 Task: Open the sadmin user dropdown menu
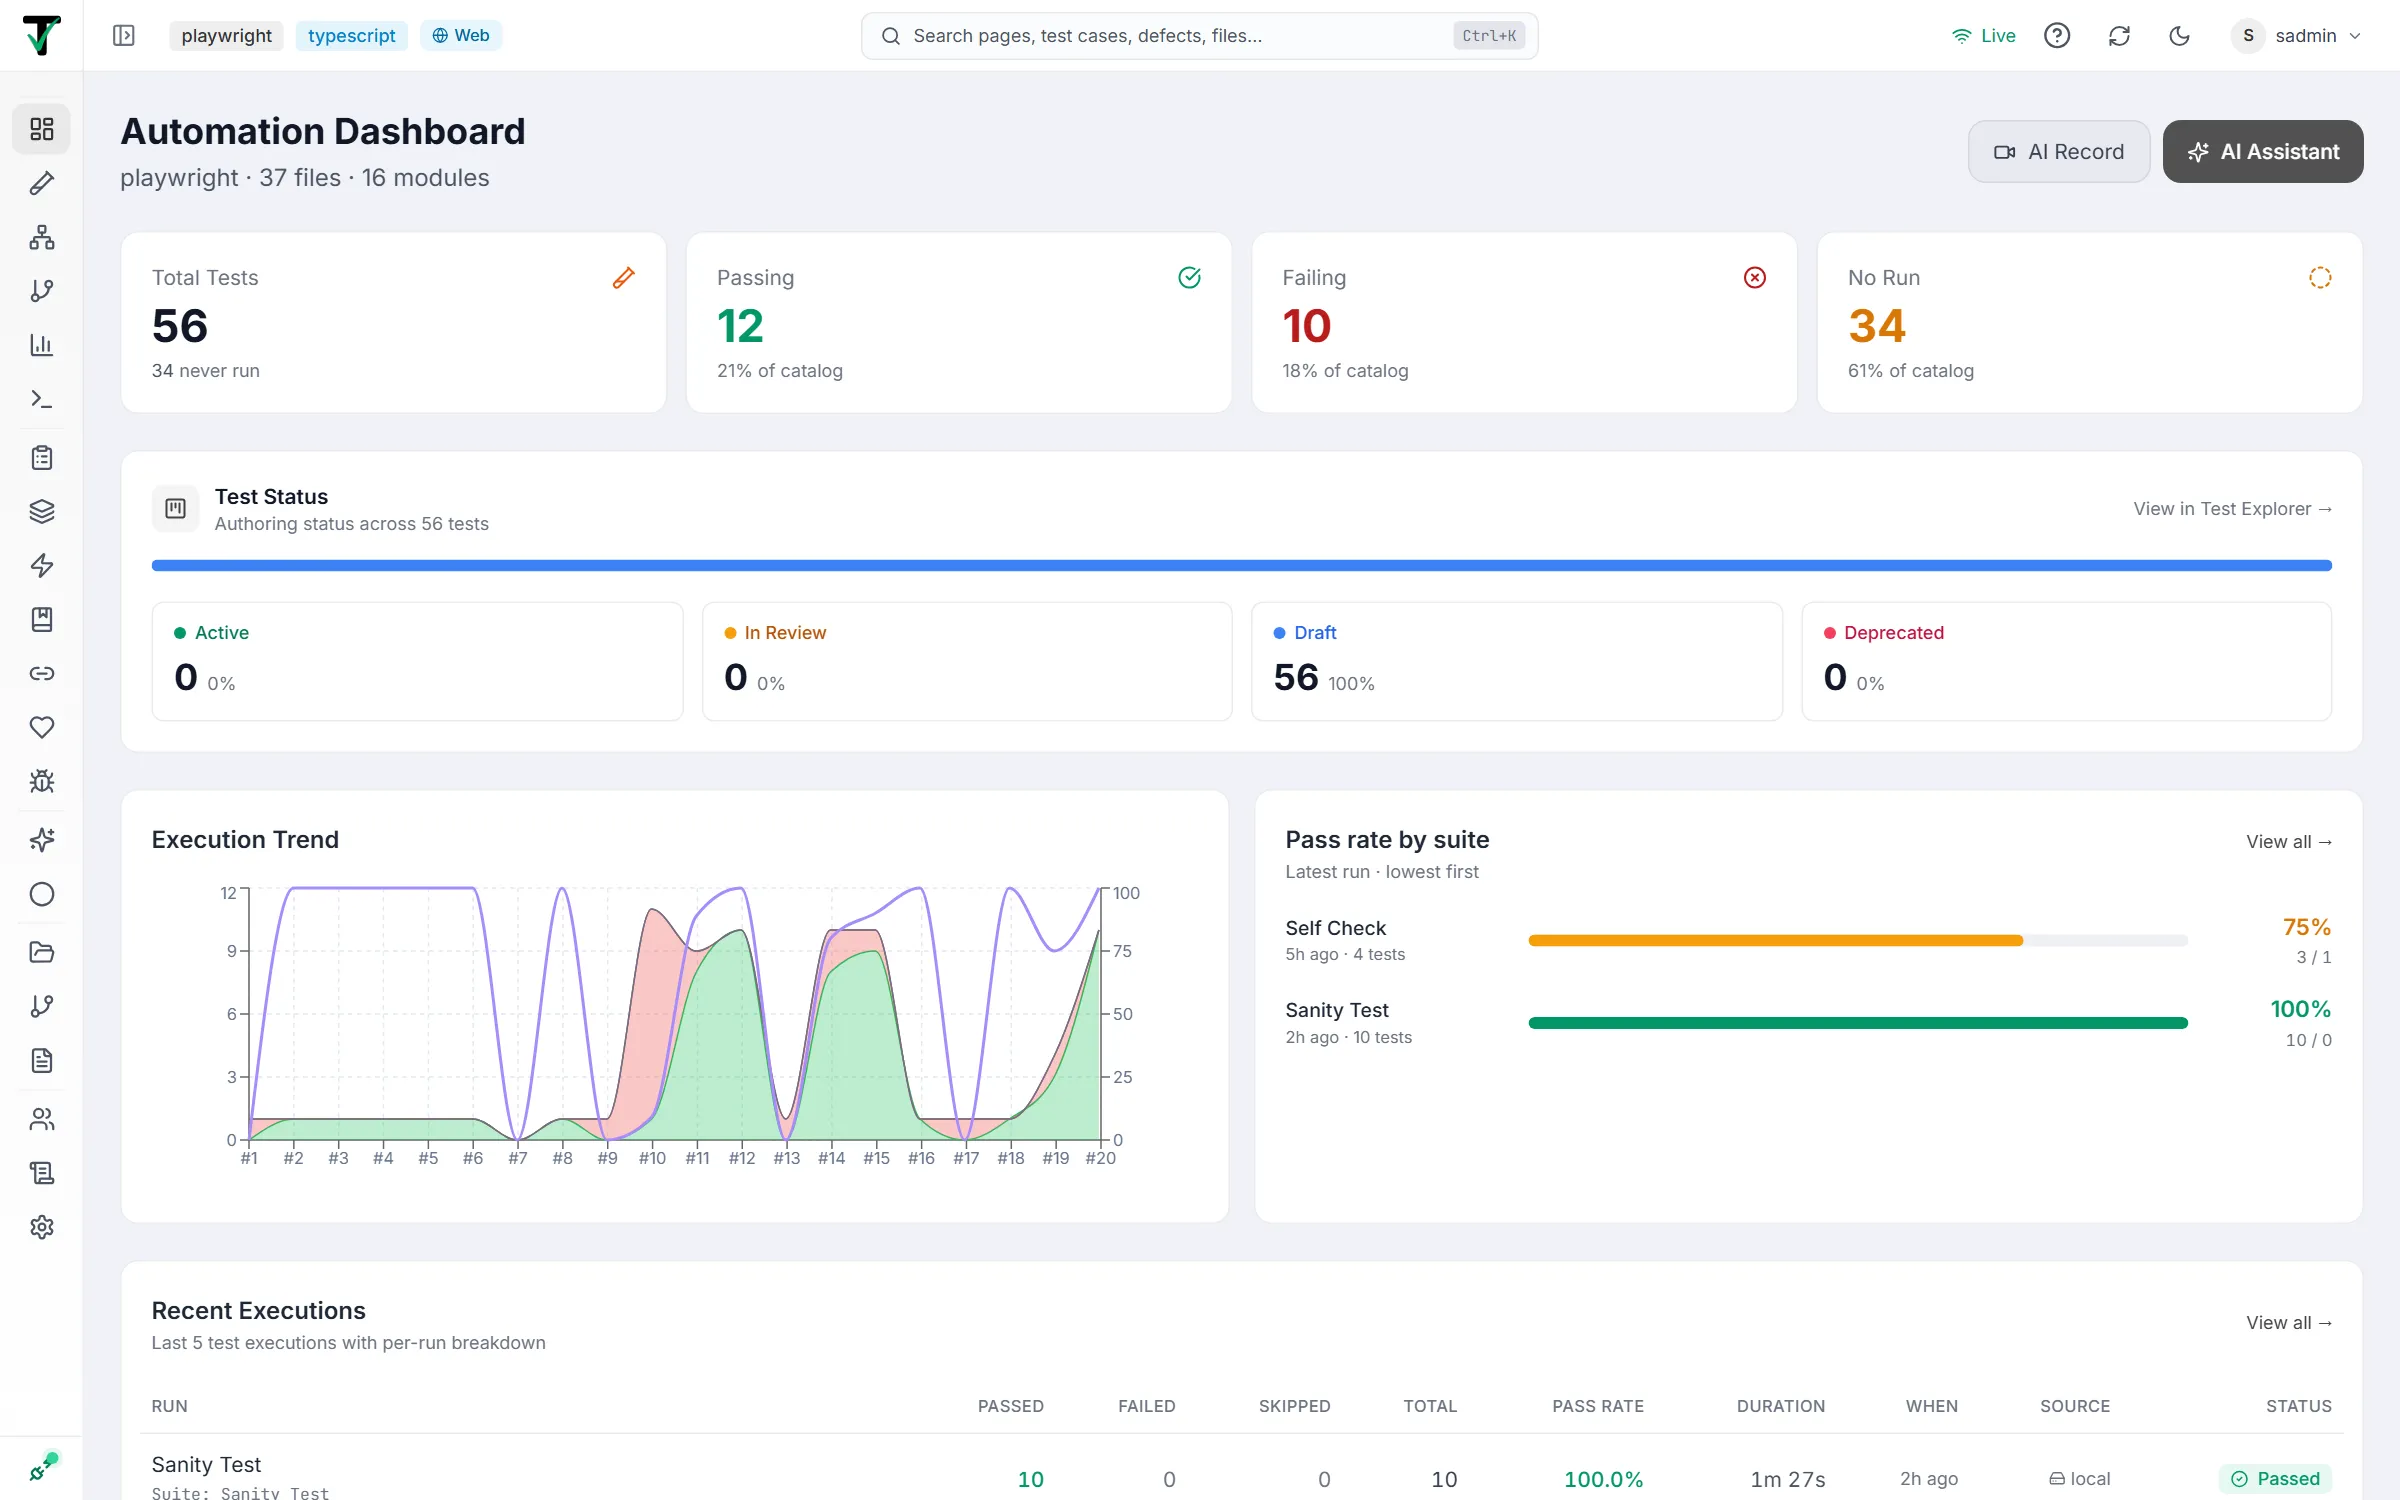coord(2296,36)
